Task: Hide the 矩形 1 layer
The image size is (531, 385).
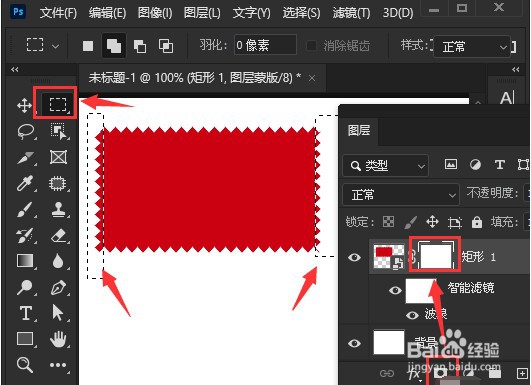Action: [x=354, y=257]
